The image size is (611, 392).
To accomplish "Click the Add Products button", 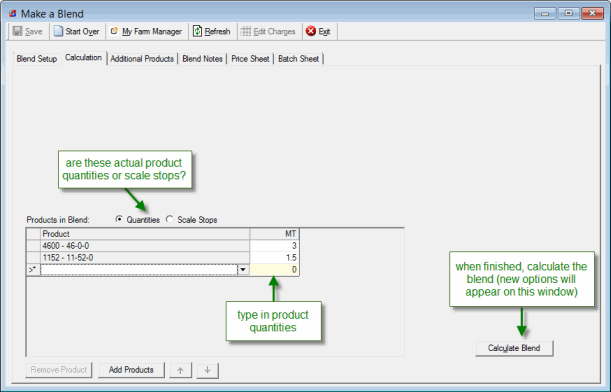I will pos(131,370).
